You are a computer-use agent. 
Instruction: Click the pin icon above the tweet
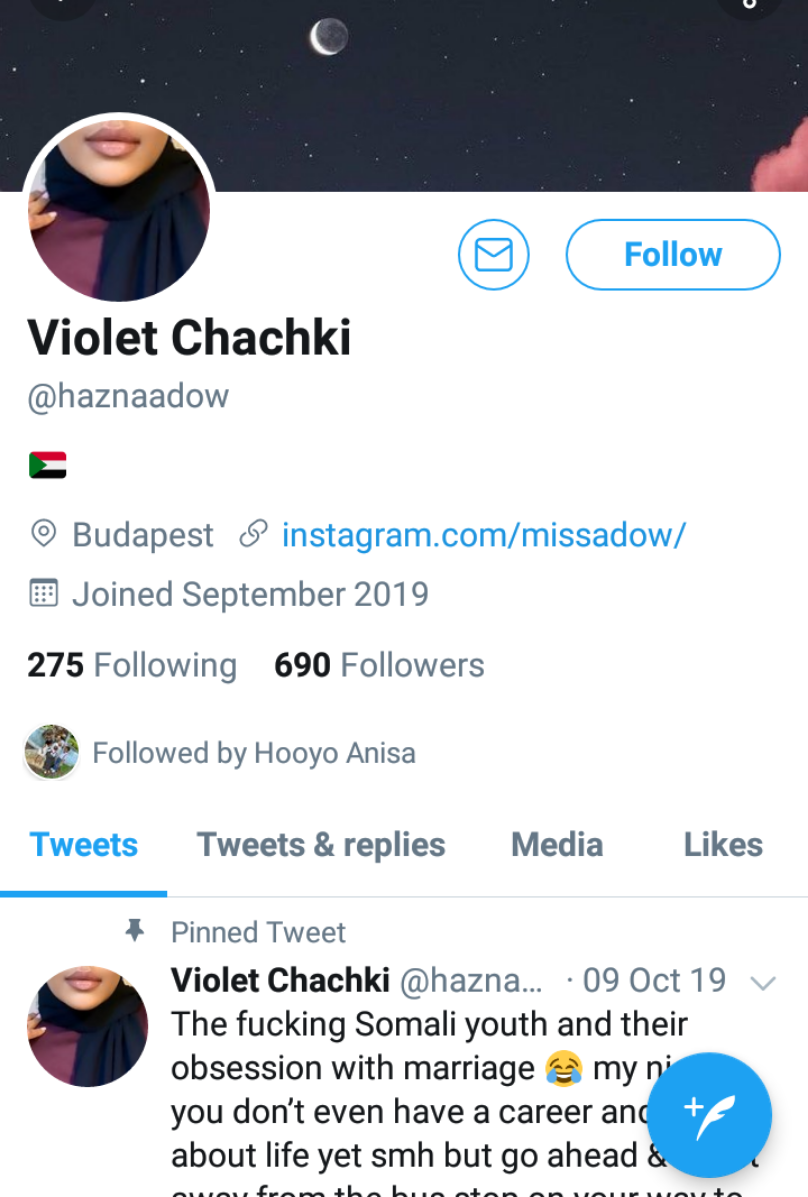tap(134, 932)
